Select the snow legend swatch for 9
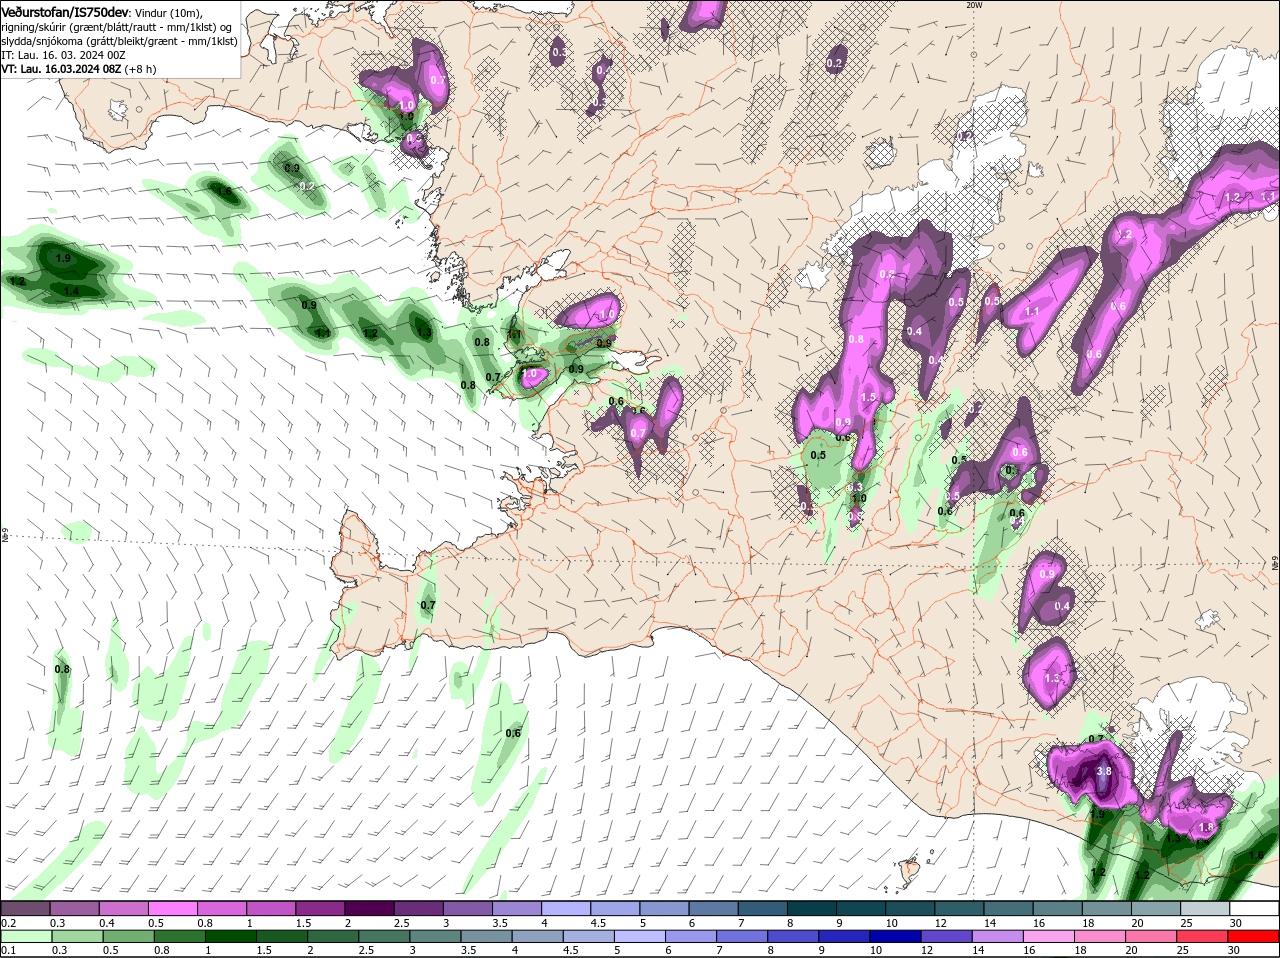The width and height of the screenshot is (1280, 958). tap(861, 908)
